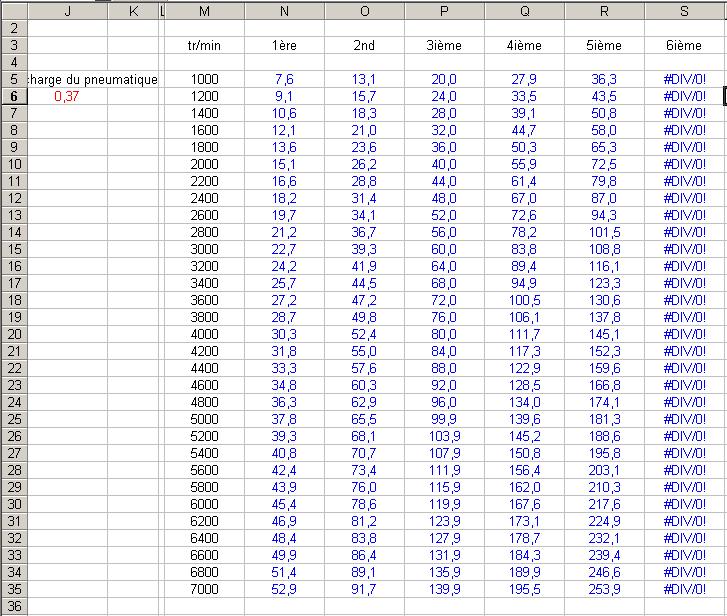The image size is (727, 616).
Task: Click the '4ième' gear heading cell
Action: pos(524,45)
